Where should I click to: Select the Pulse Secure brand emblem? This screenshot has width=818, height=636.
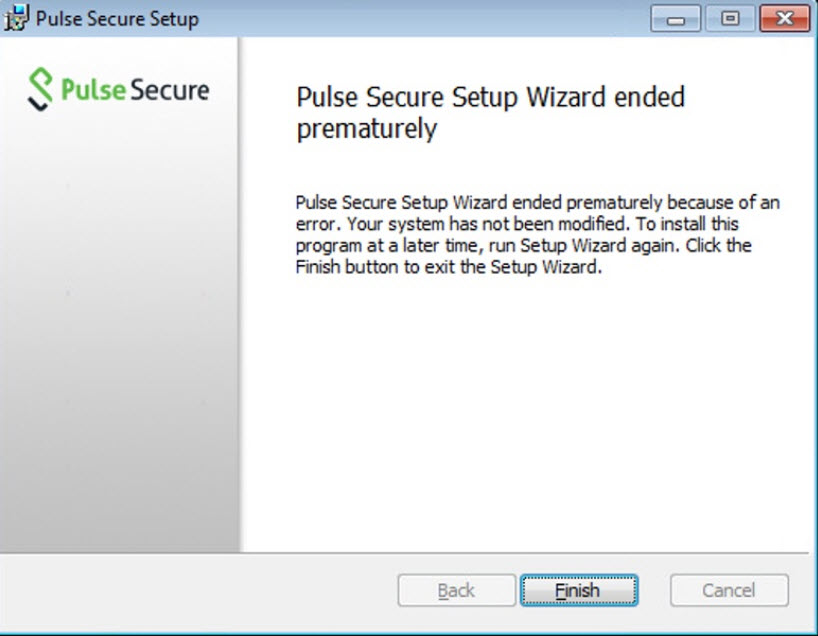click(39, 88)
